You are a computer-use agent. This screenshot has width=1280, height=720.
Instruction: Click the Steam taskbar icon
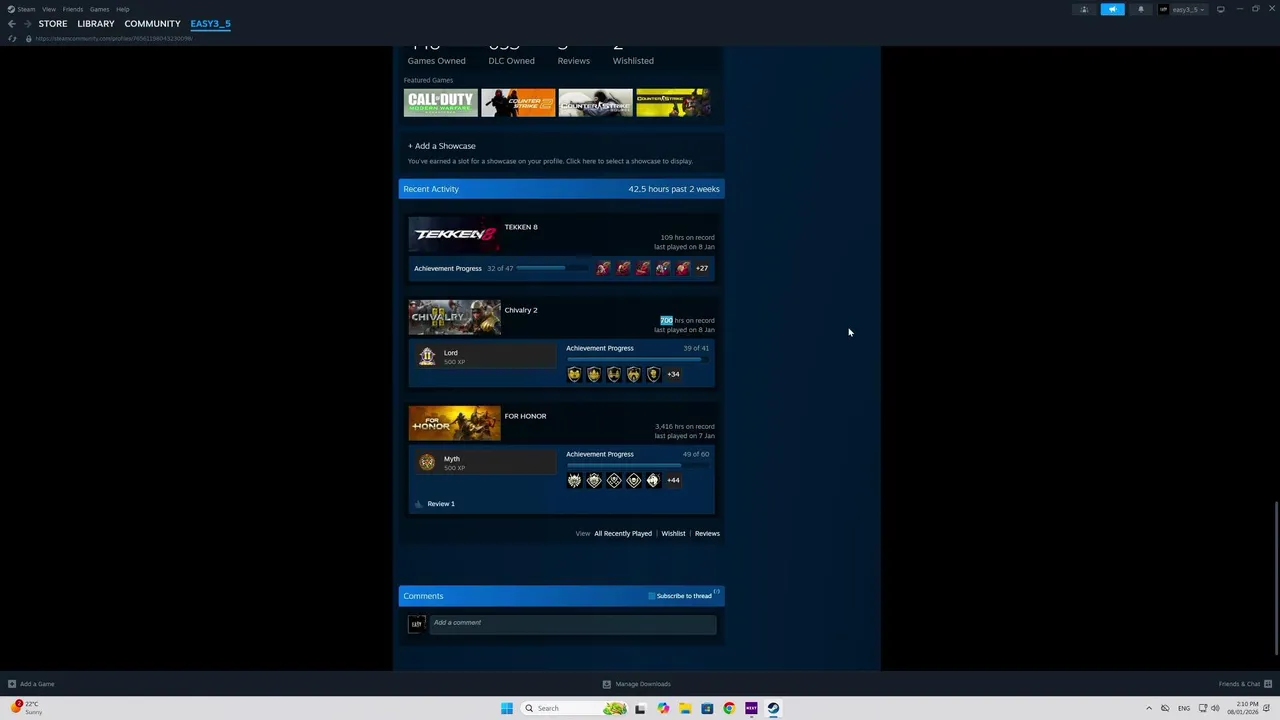click(x=773, y=708)
